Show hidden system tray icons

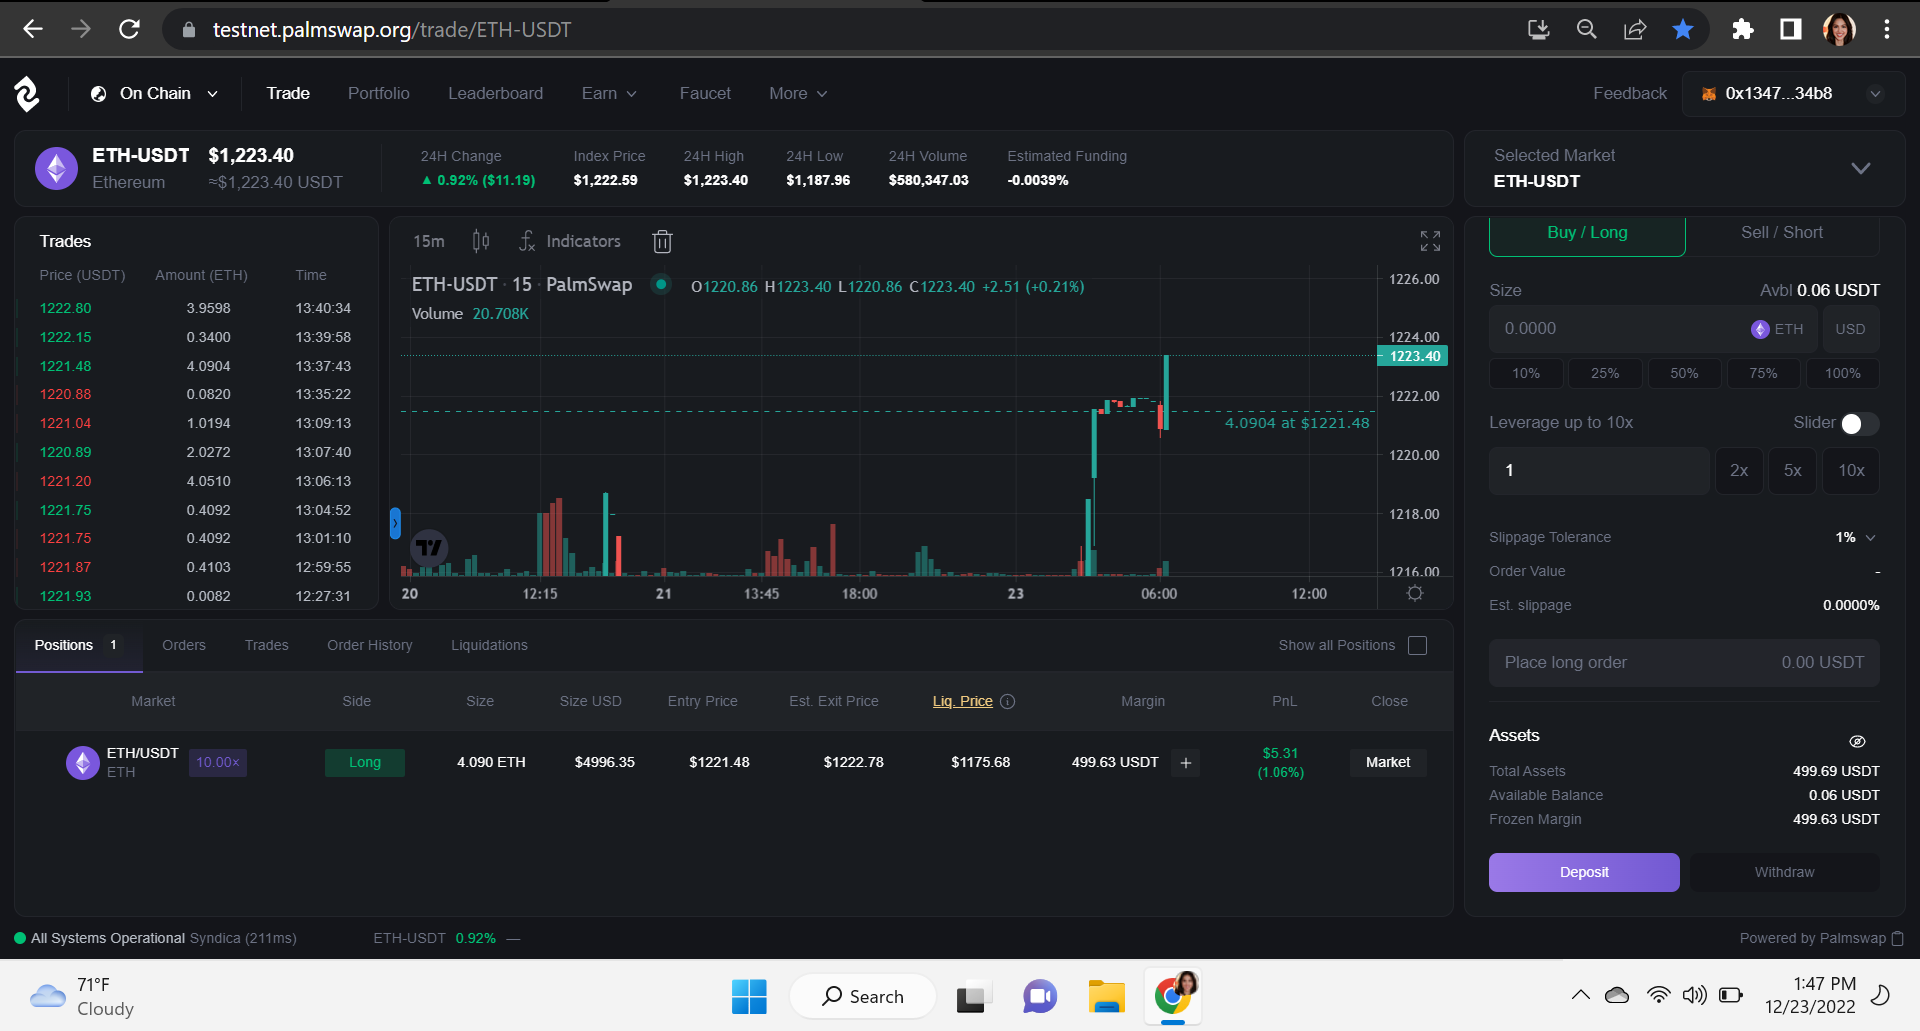coord(1580,995)
